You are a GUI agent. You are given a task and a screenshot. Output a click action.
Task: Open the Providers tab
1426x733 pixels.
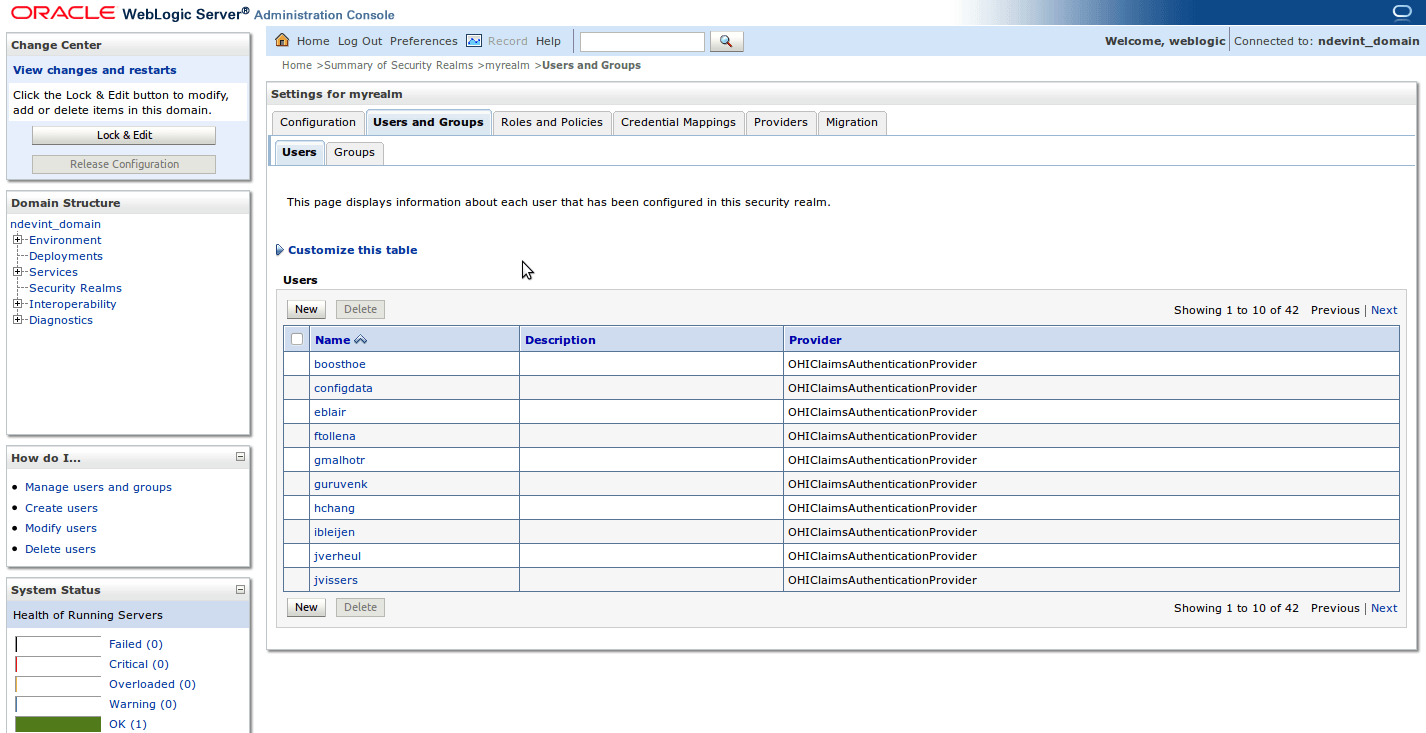[x=781, y=122]
